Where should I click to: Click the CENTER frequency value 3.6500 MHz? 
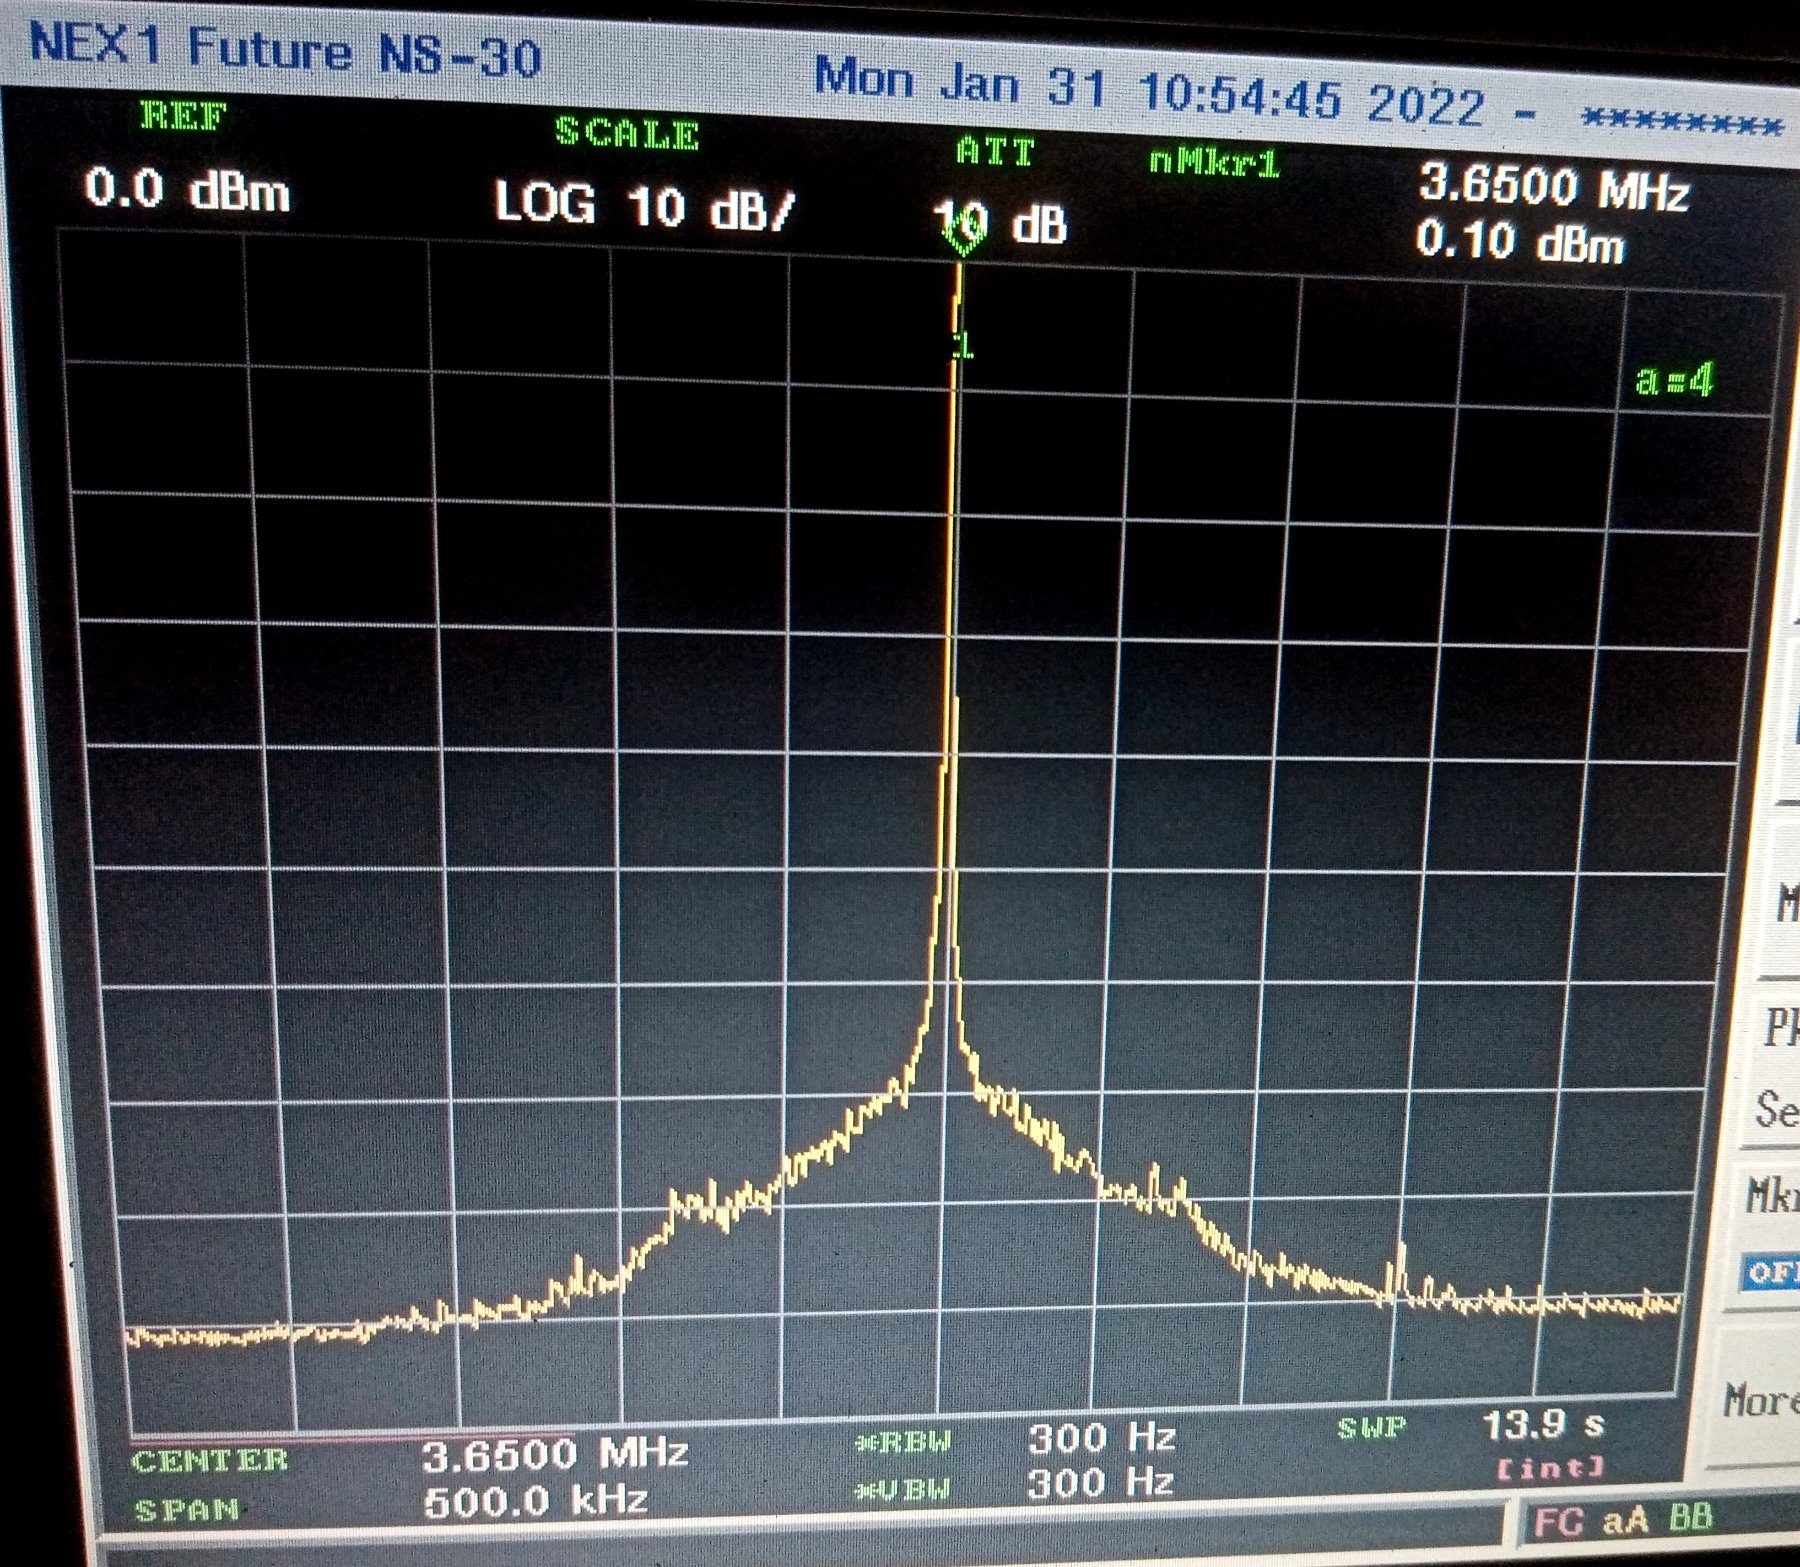(x=554, y=1453)
